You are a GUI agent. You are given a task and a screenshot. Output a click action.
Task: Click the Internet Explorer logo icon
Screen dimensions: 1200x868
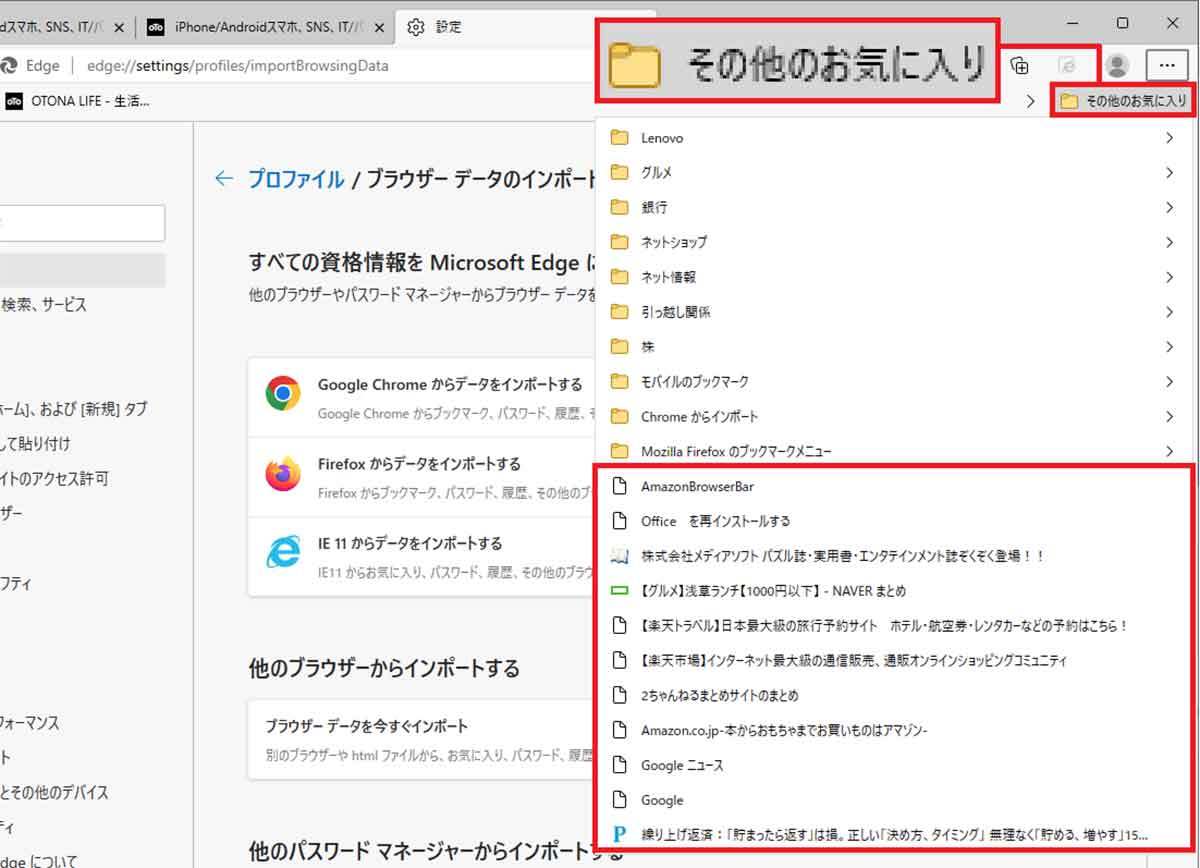click(x=283, y=552)
